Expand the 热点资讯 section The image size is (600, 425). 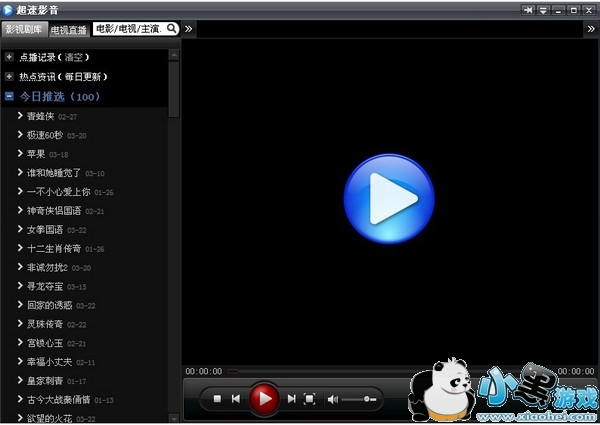pos(9,77)
